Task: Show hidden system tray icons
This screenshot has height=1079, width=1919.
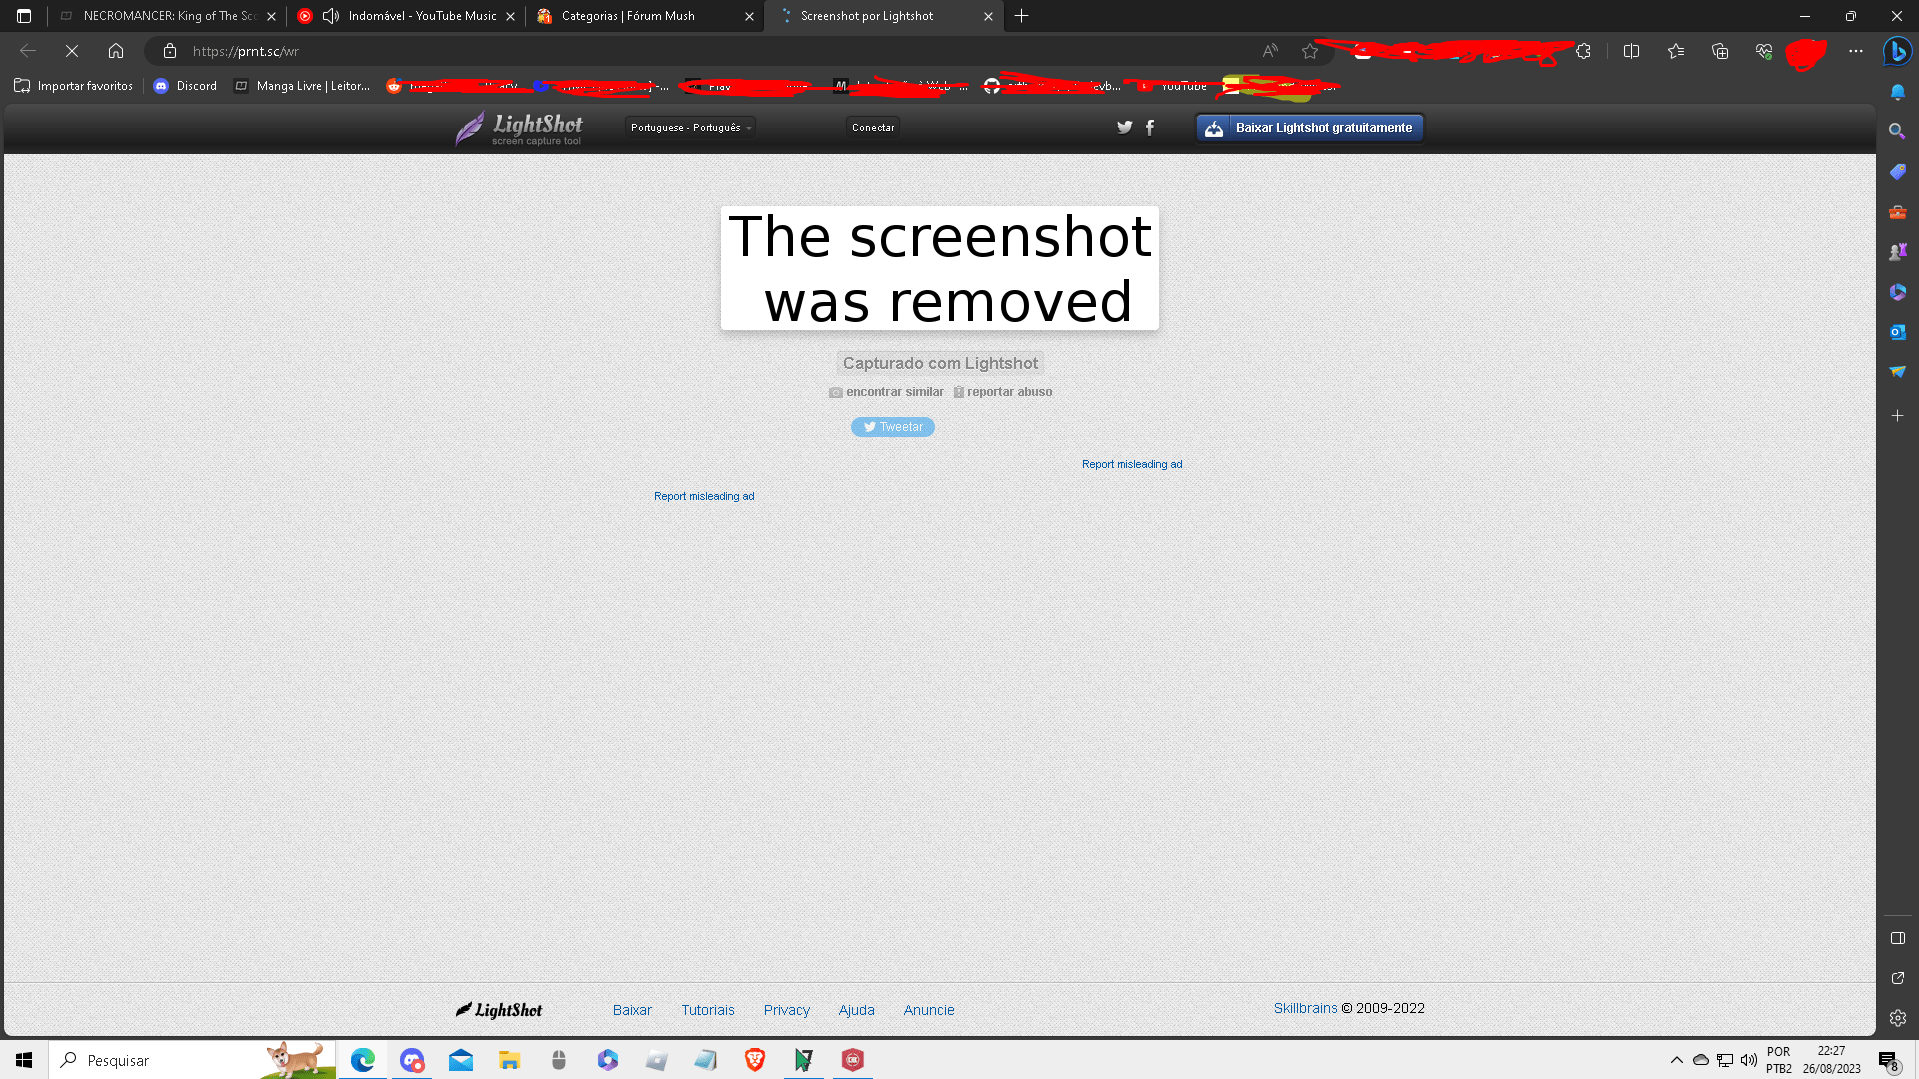Action: pos(1676,1060)
